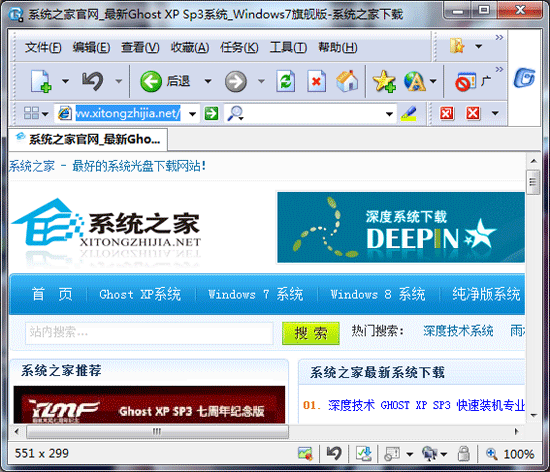The image size is (550, 472).
Task: Open the 文件(F) menu
Action: 43,47
